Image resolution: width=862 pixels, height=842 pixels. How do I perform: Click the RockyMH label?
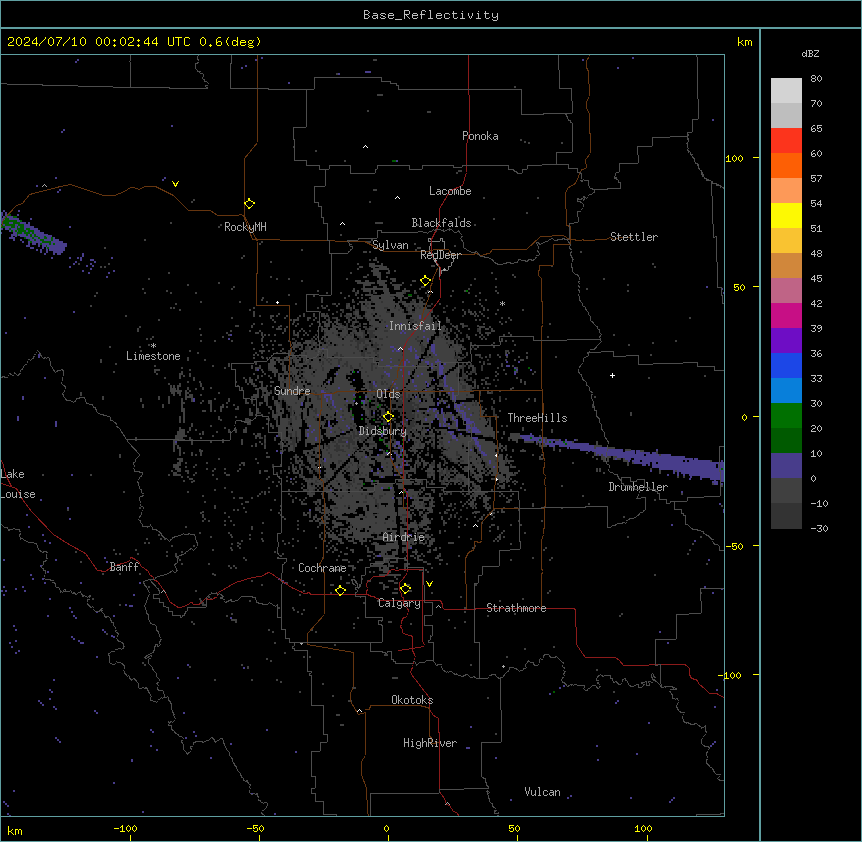point(245,227)
